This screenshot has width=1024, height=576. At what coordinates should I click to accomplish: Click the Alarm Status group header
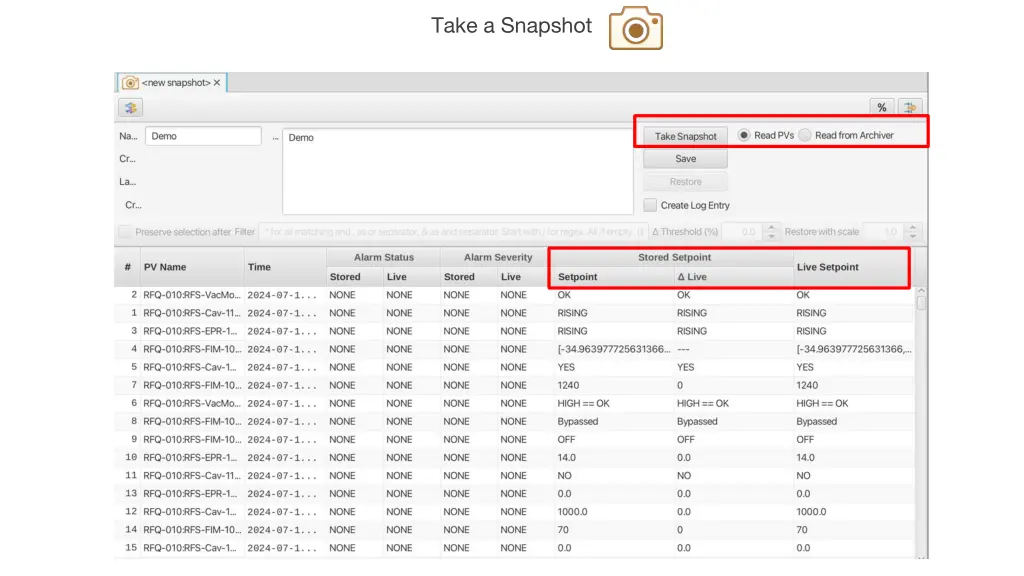coord(383,257)
